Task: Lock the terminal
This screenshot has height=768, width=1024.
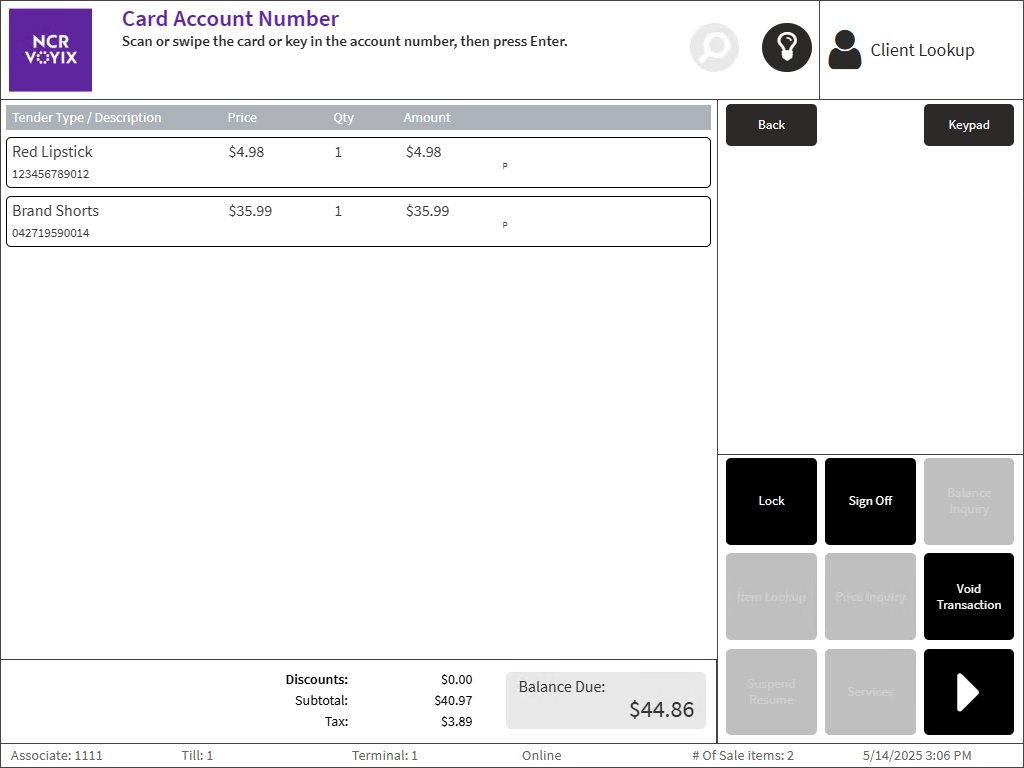Action: (x=771, y=501)
